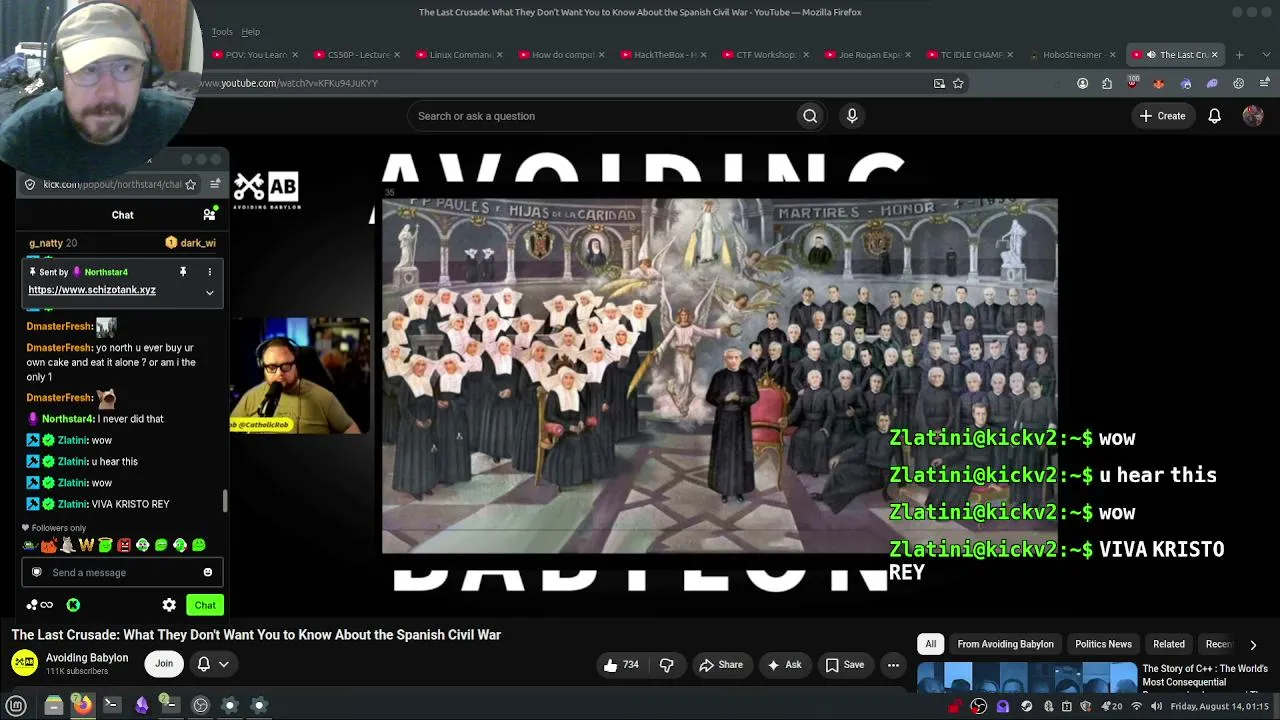
Task: Switch to Firefox from the taskbar
Action: pos(83,705)
